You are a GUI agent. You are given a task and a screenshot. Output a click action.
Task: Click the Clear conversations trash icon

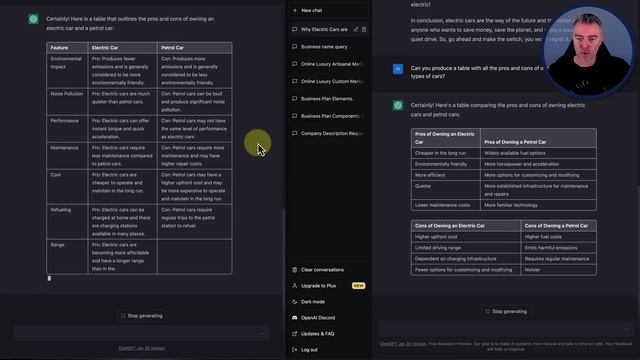coord(295,270)
